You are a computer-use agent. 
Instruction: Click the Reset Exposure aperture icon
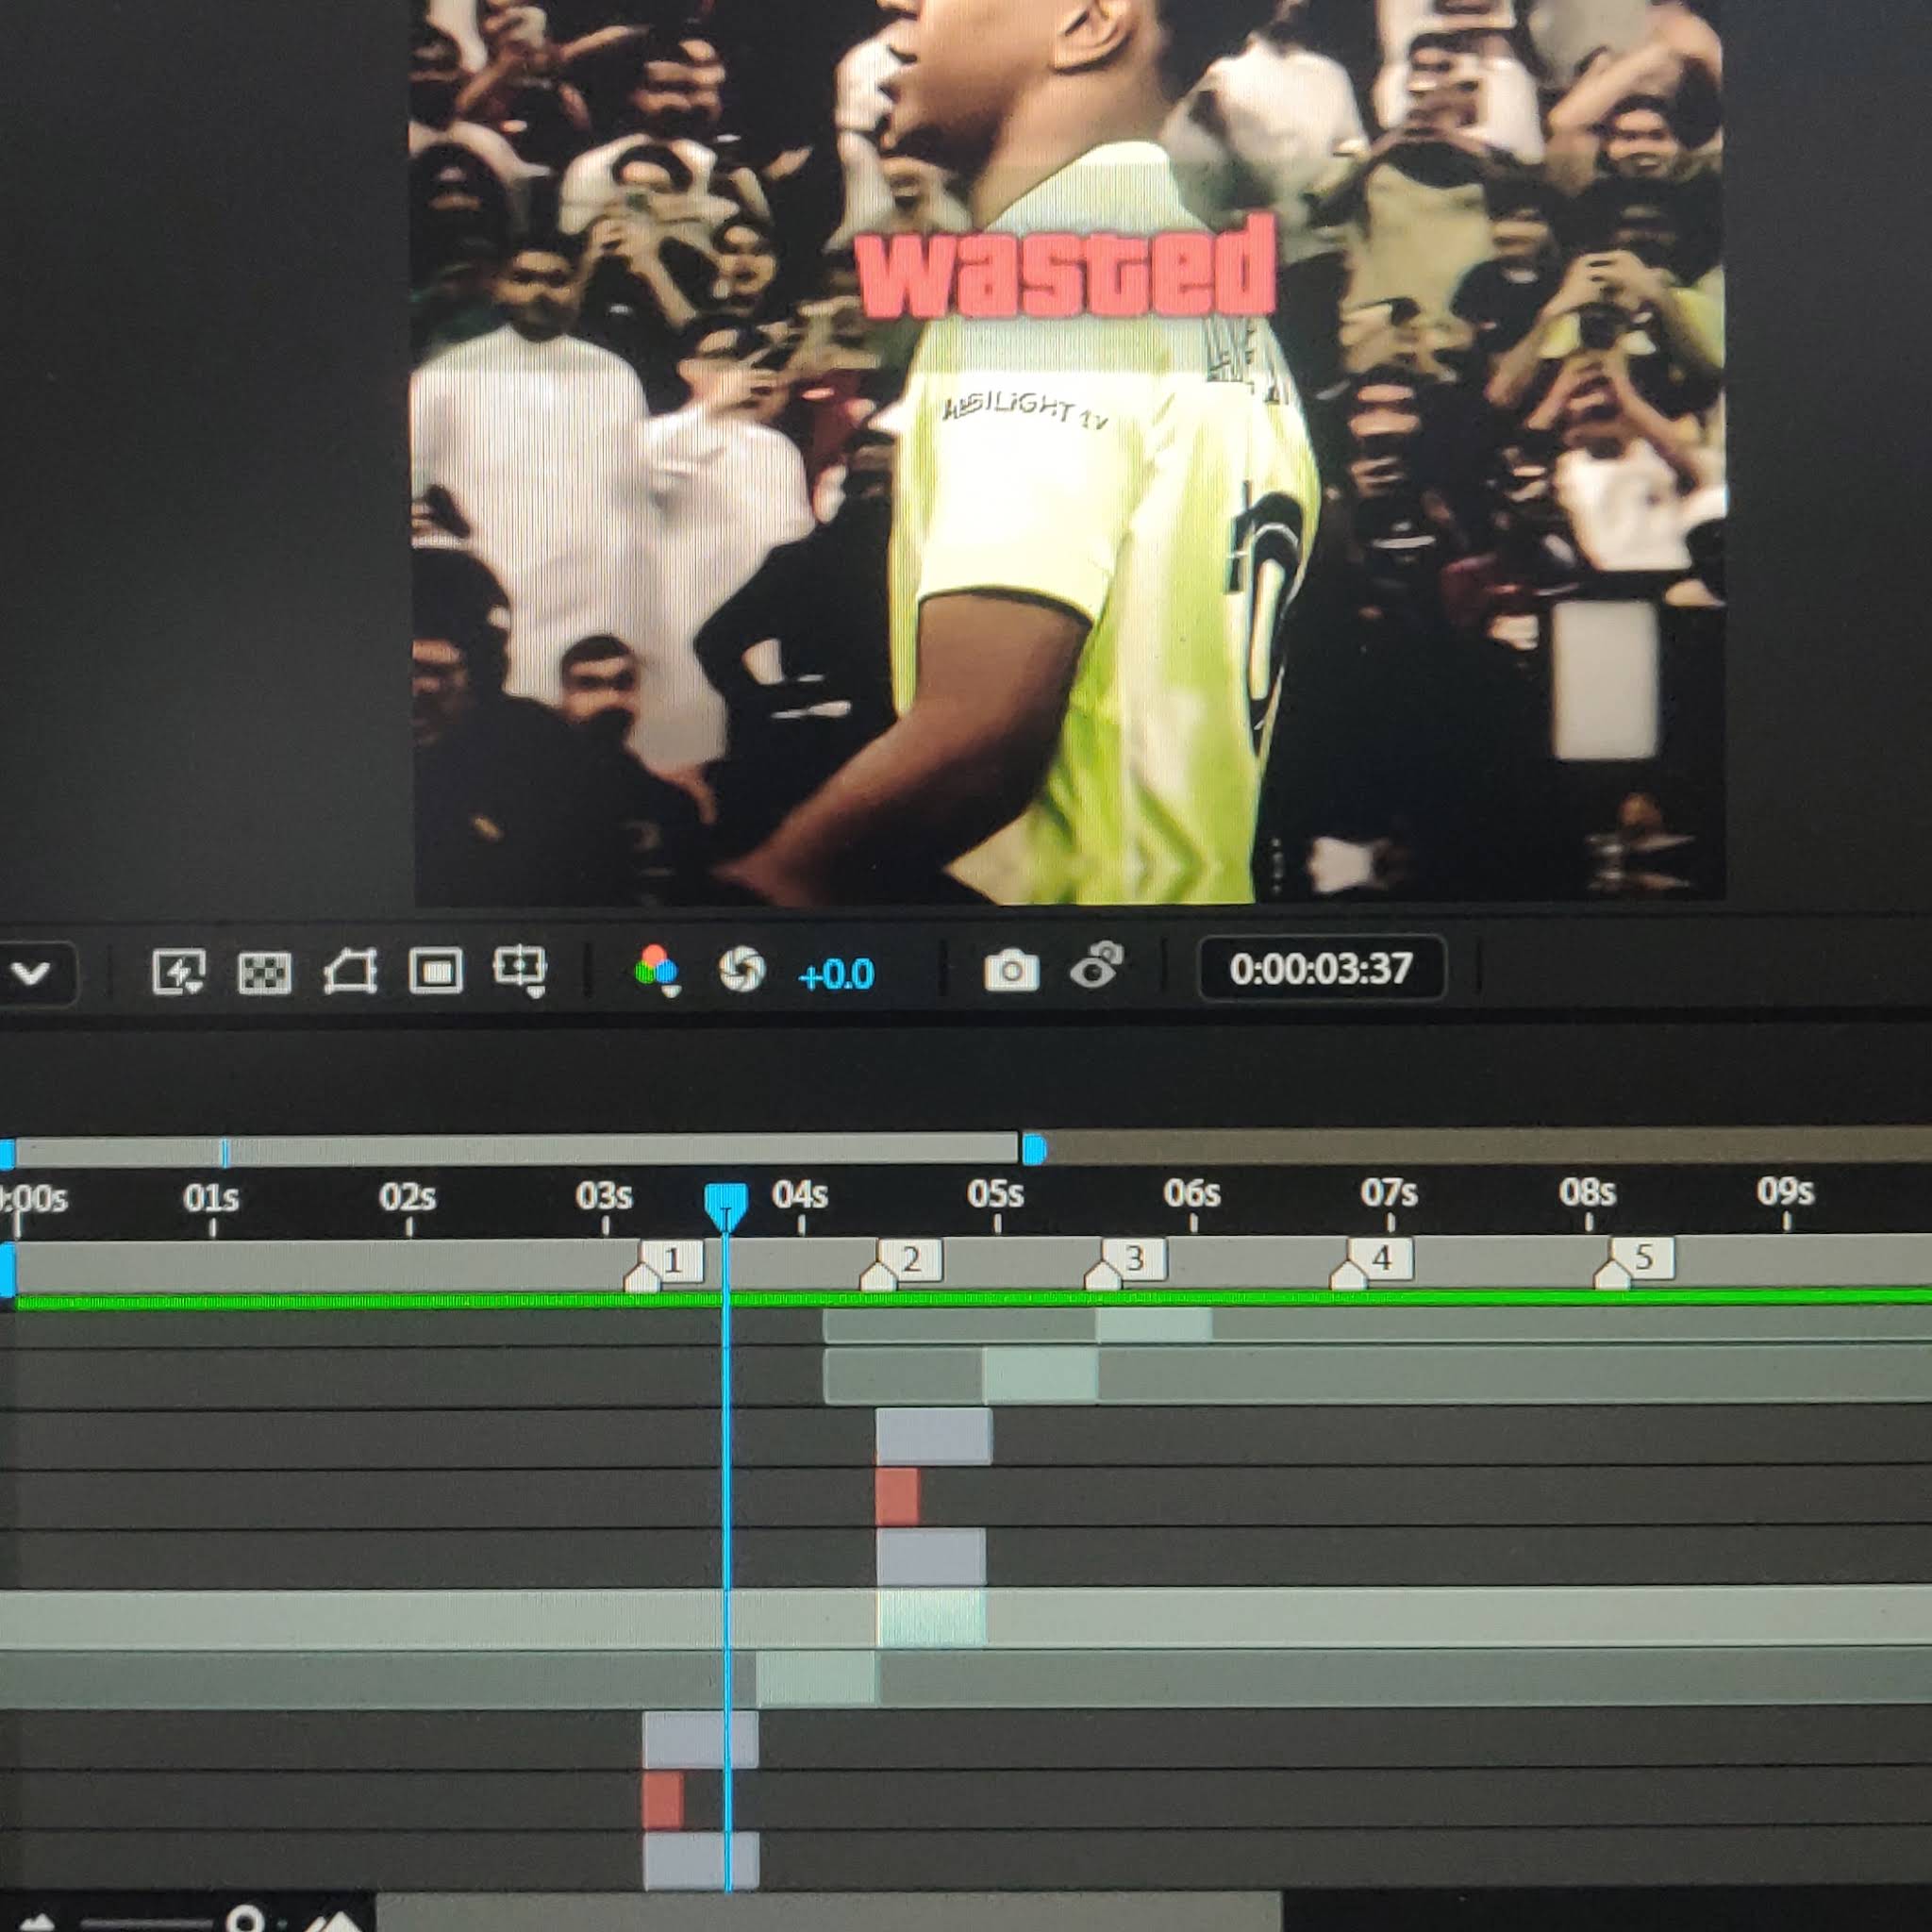pyautogui.click(x=742, y=970)
